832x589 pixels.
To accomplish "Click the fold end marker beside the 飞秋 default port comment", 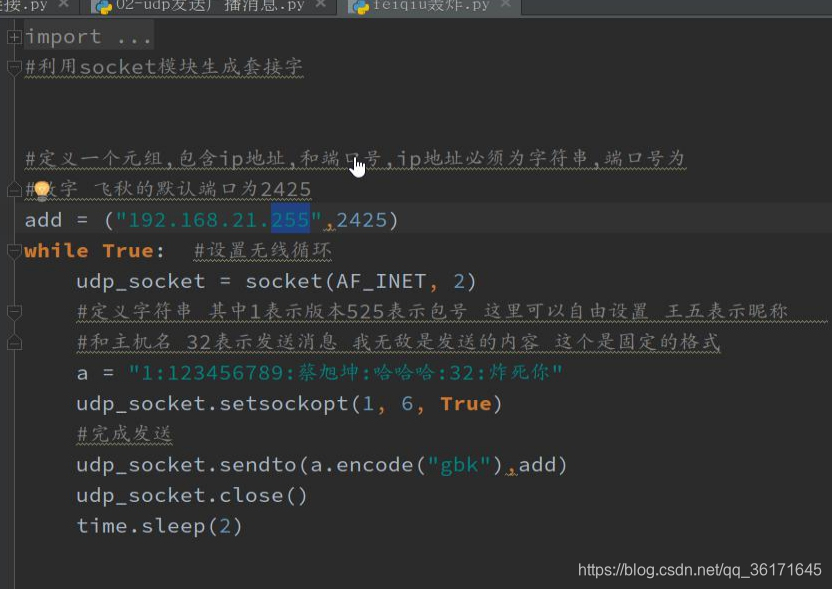I will point(14,189).
